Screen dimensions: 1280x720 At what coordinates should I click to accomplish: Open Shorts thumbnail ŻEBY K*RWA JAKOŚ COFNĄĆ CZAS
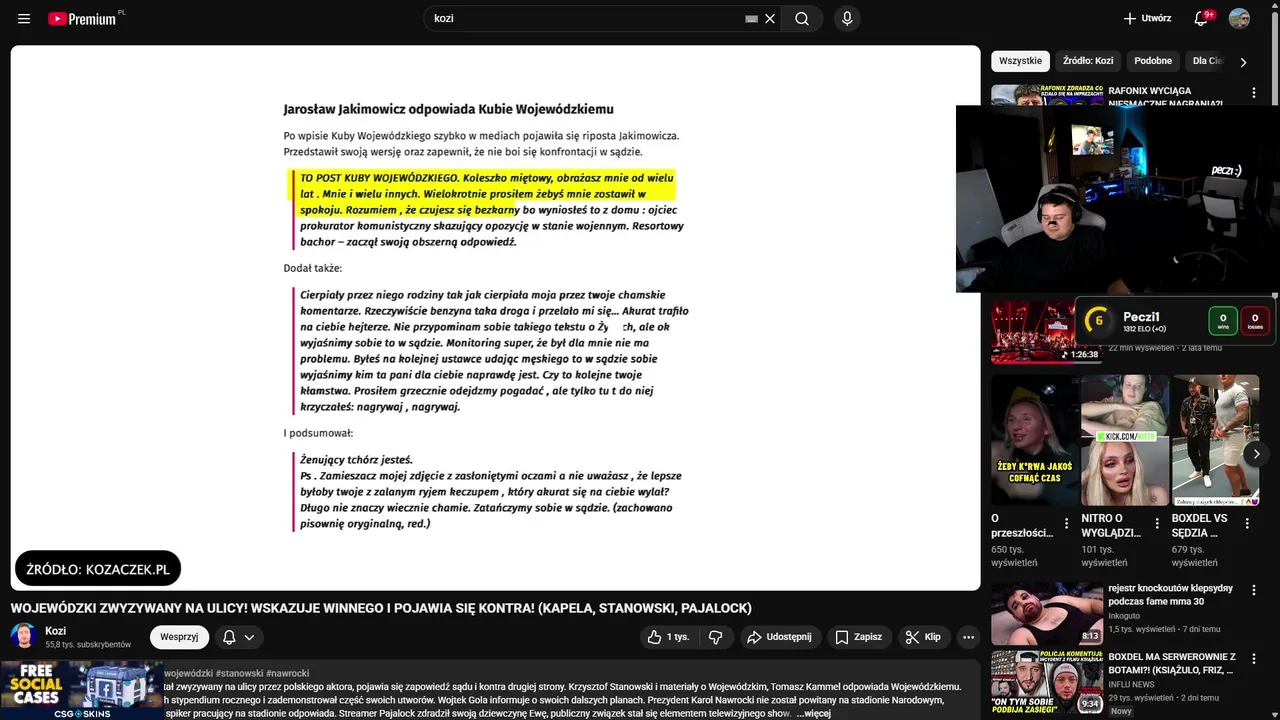pos(1034,440)
